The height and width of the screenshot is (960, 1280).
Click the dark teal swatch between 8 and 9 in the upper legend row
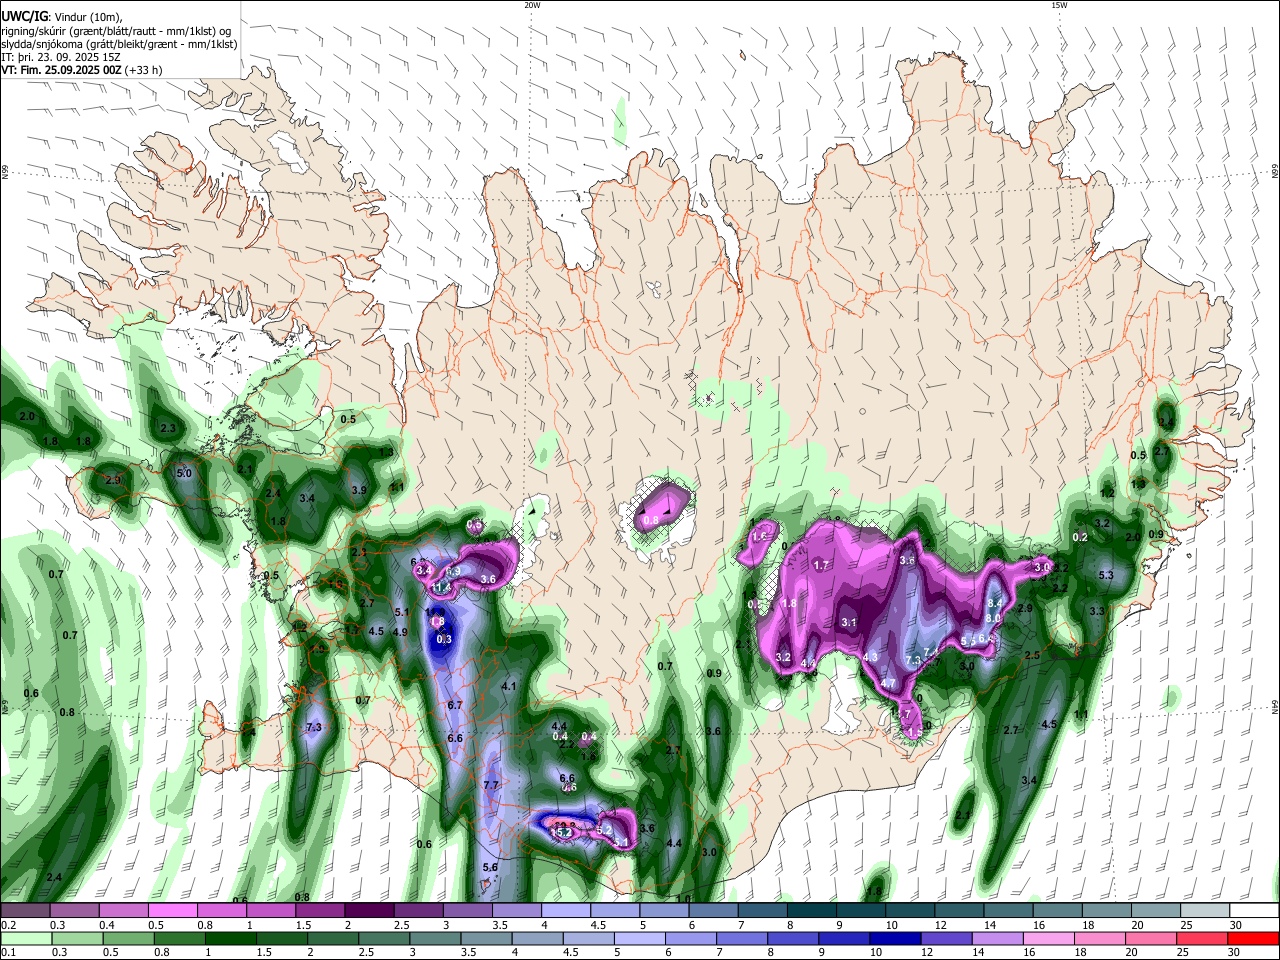tap(812, 910)
